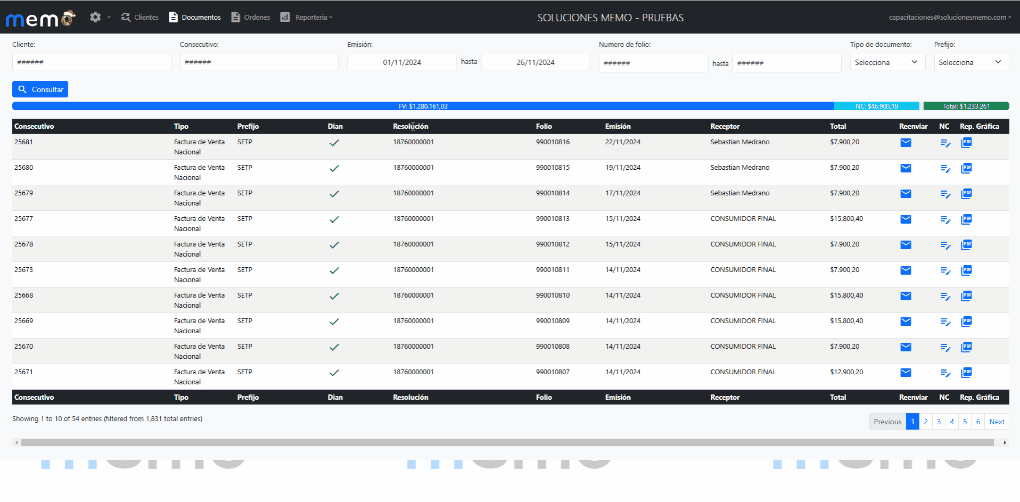
Task: Click the Consultar button
Action: [x=40, y=89]
